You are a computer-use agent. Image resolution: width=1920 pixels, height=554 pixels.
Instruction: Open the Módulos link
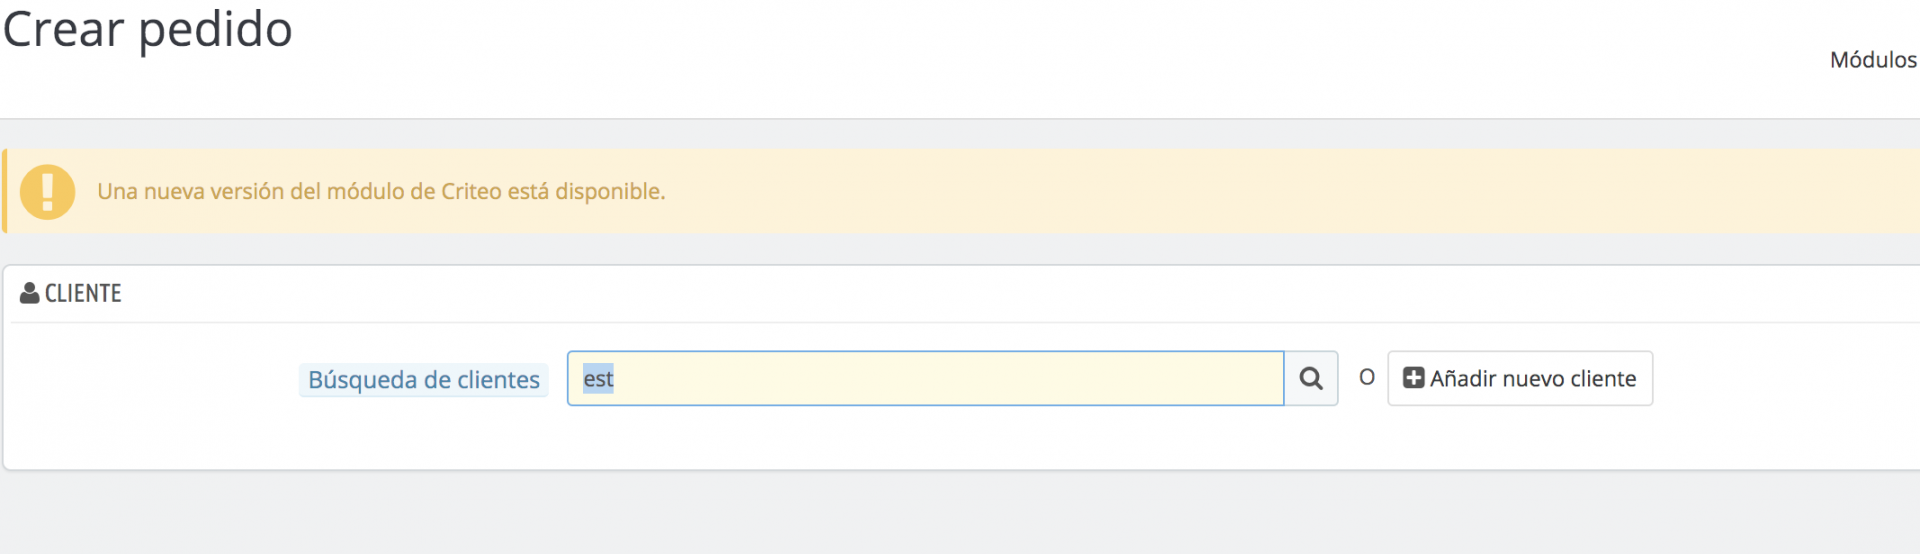[x=1872, y=60]
